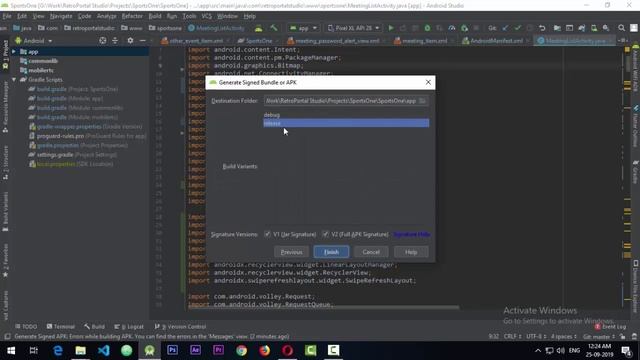Open settings.gradle in project tree

[55, 155]
